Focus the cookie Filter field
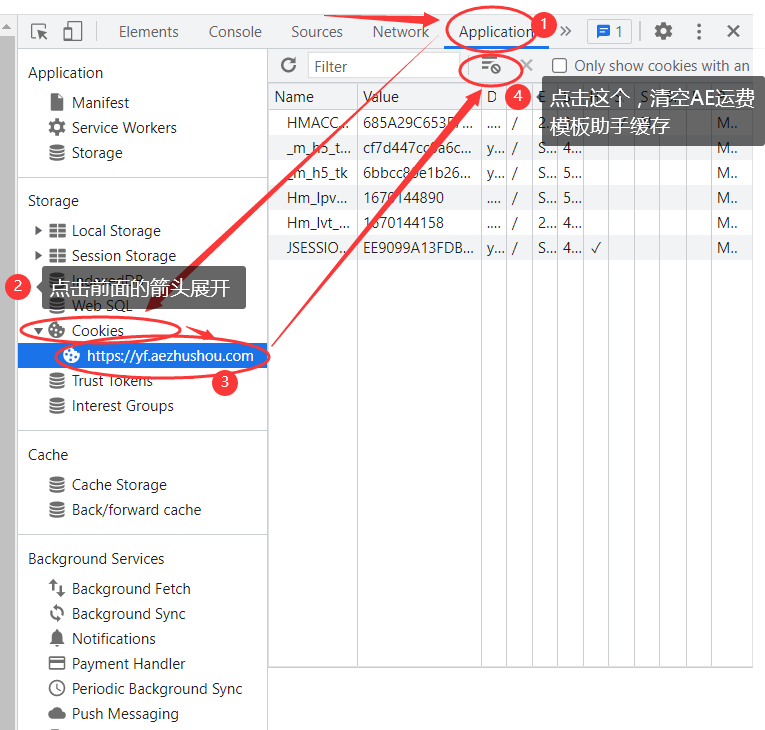This screenshot has width=765, height=730. pos(383,66)
